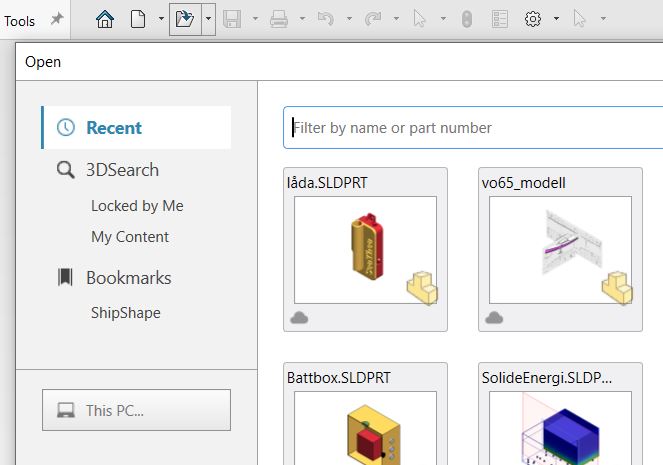This screenshot has height=465, width=663.
Task: Open the Tools menu
Action: pyautogui.click(x=20, y=20)
